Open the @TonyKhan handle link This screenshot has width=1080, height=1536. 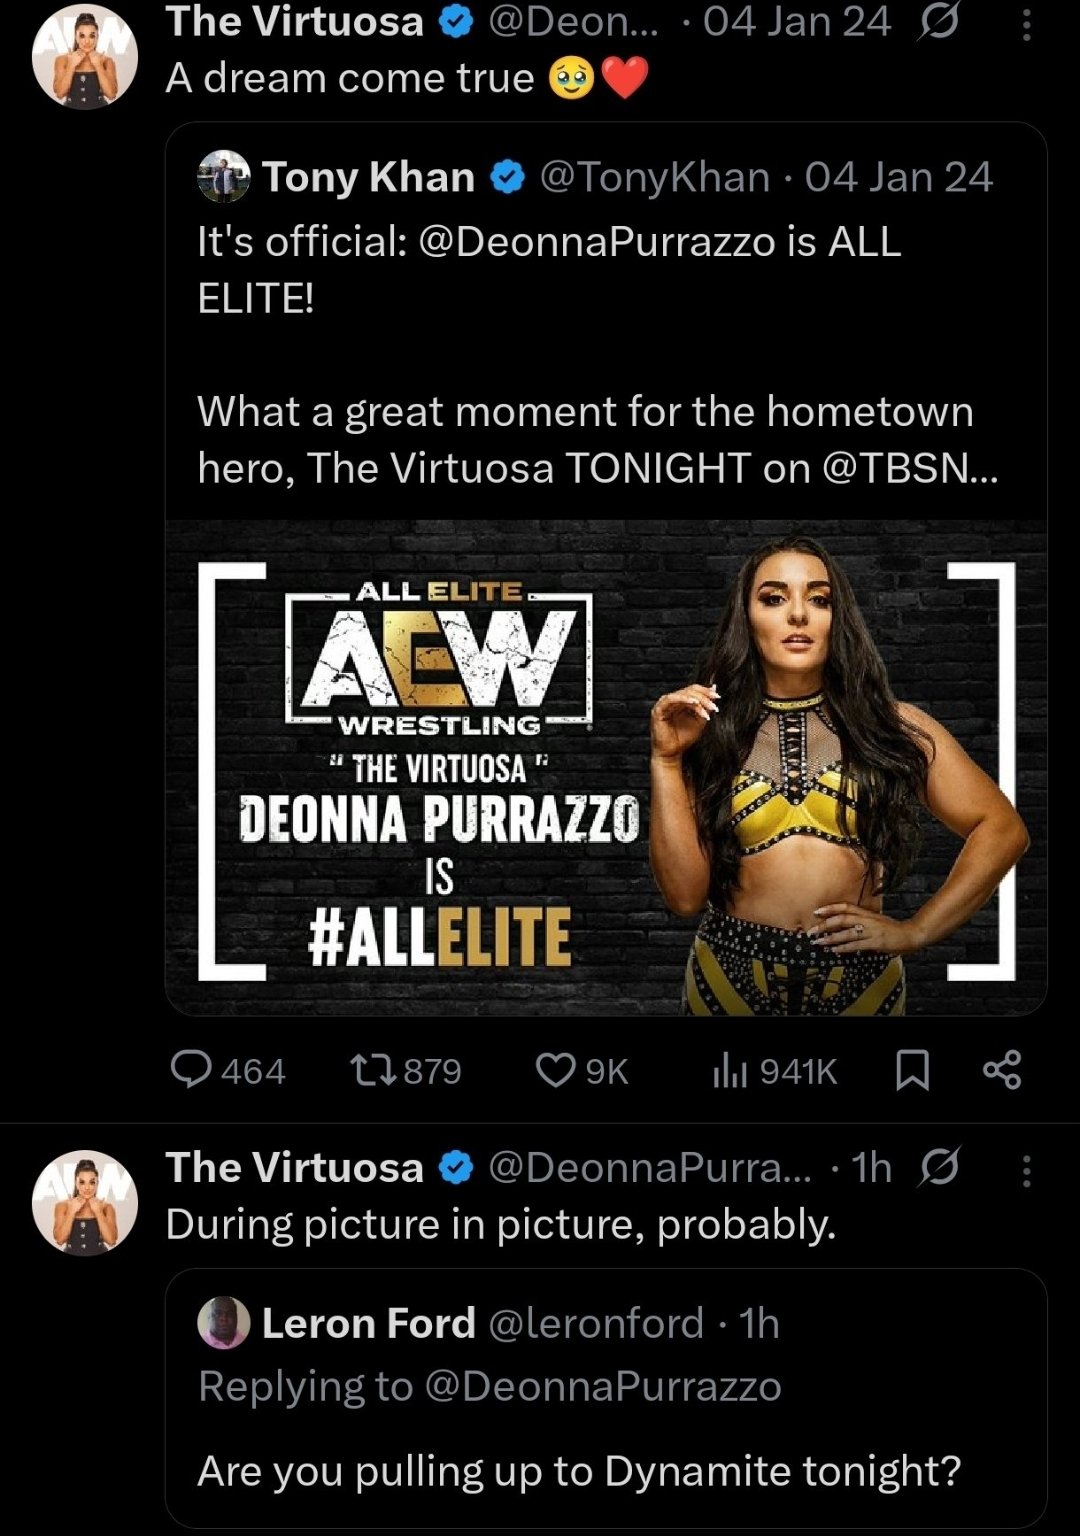pos(655,177)
